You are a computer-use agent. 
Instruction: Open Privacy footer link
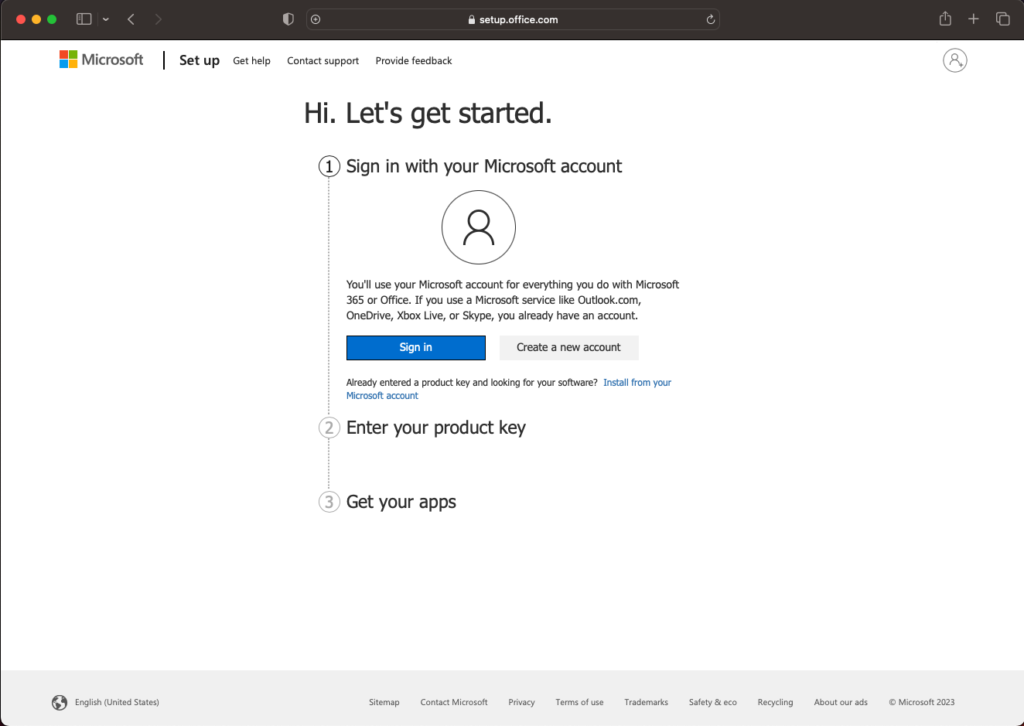(x=521, y=702)
